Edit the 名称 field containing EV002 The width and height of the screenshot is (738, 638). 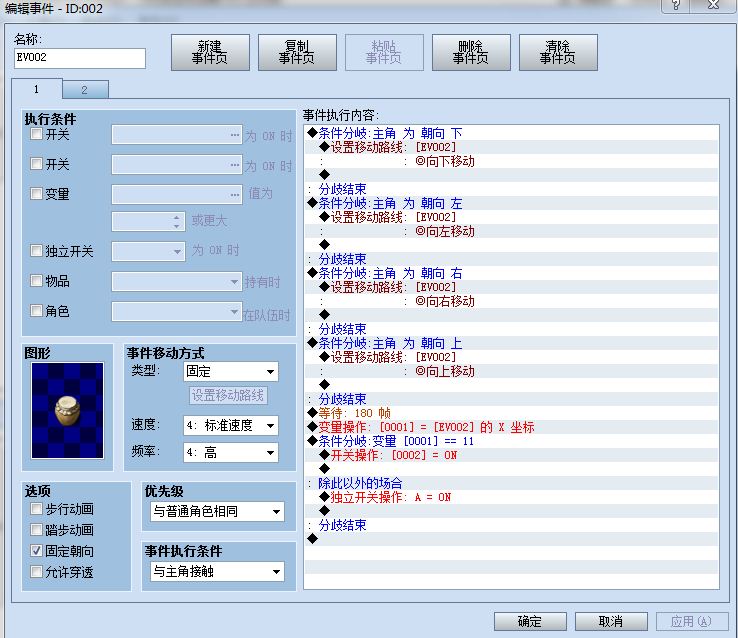80,58
